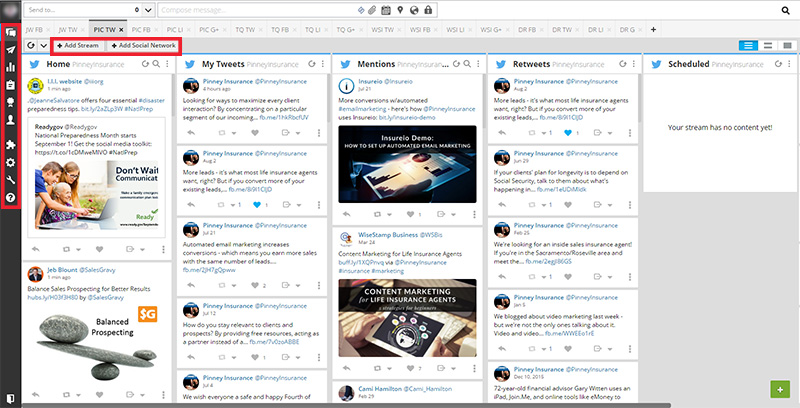Select the standard stream view toggle
Image resolution: width=800 pixels, height=408 pixels.
coord(748,45)
